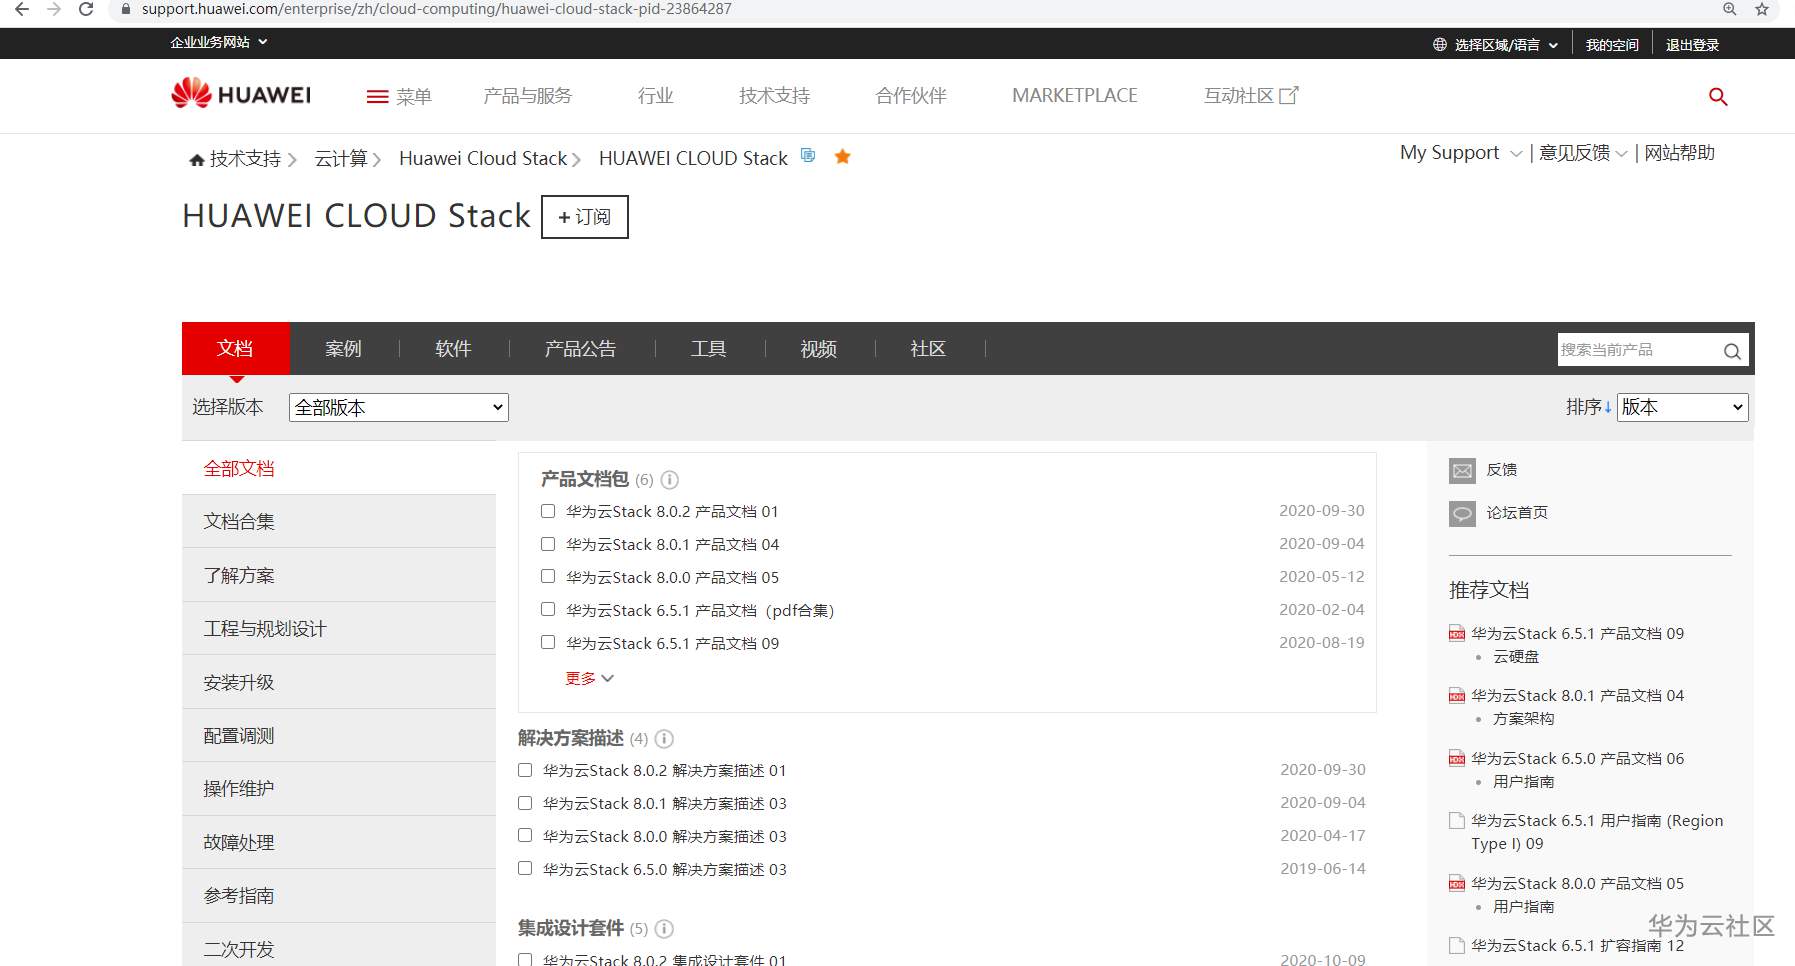1795x966 pixels.
Task: Open 我的空间 link
Action: tap(1612, 45)
